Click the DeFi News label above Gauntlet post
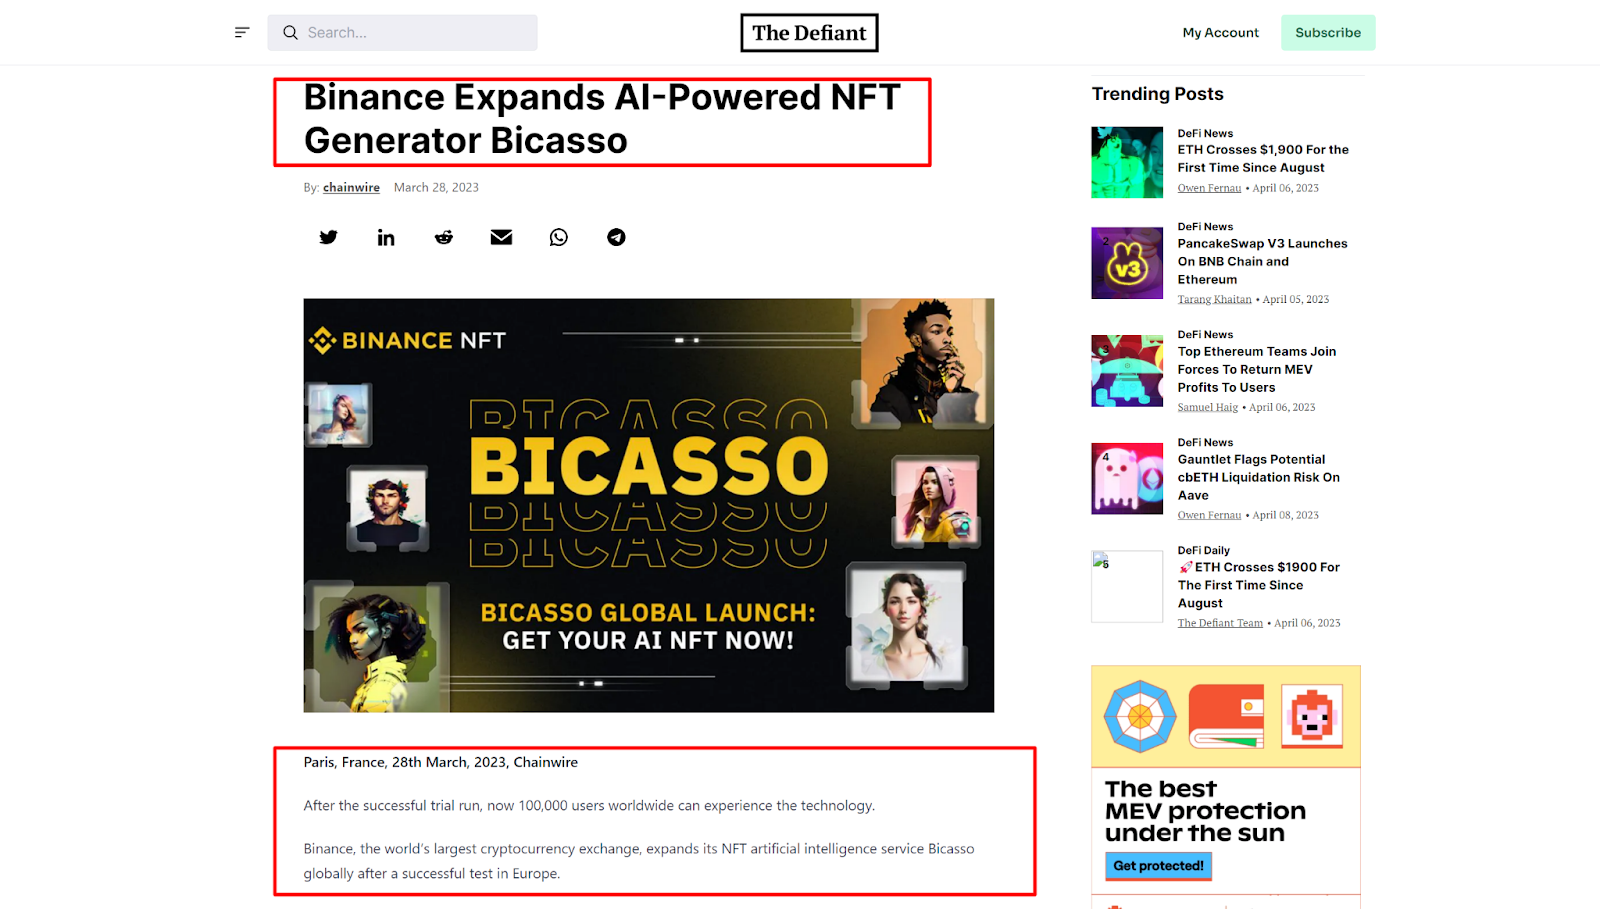This screenshot has width=1600, height=909. 1205,443
